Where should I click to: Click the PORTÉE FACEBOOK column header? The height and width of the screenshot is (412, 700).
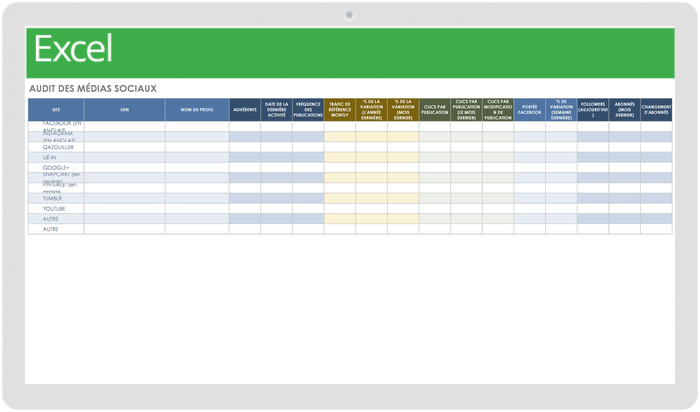[529, 109]
